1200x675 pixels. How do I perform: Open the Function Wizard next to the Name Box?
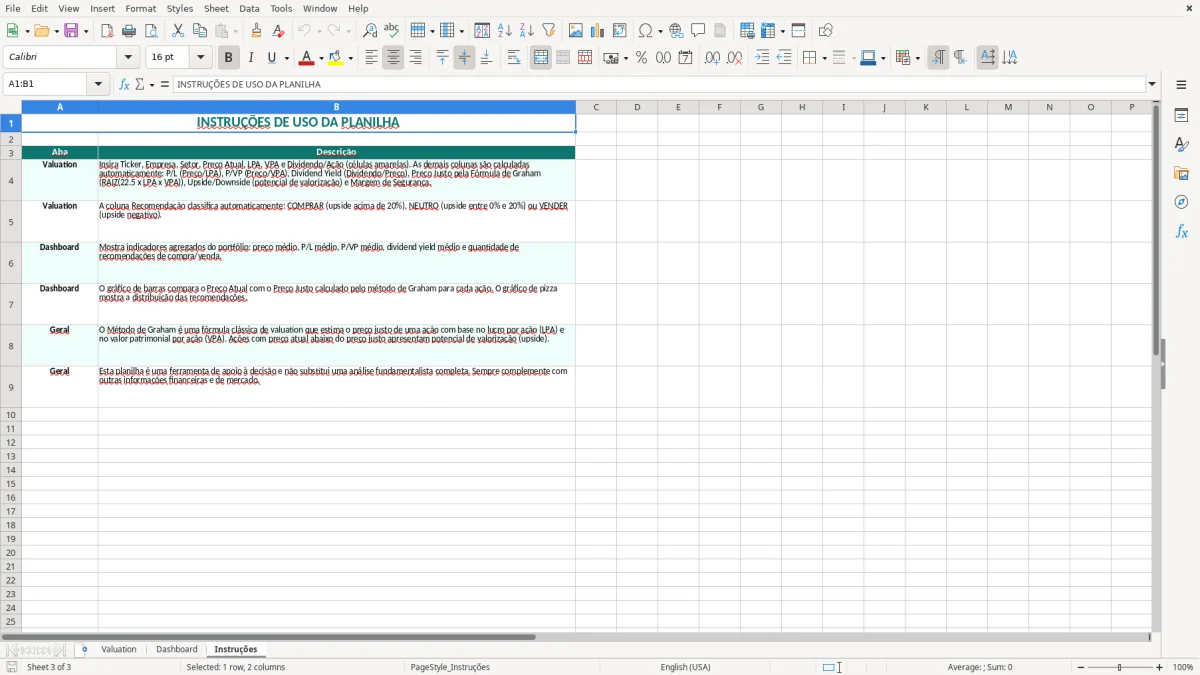[124, 84]
